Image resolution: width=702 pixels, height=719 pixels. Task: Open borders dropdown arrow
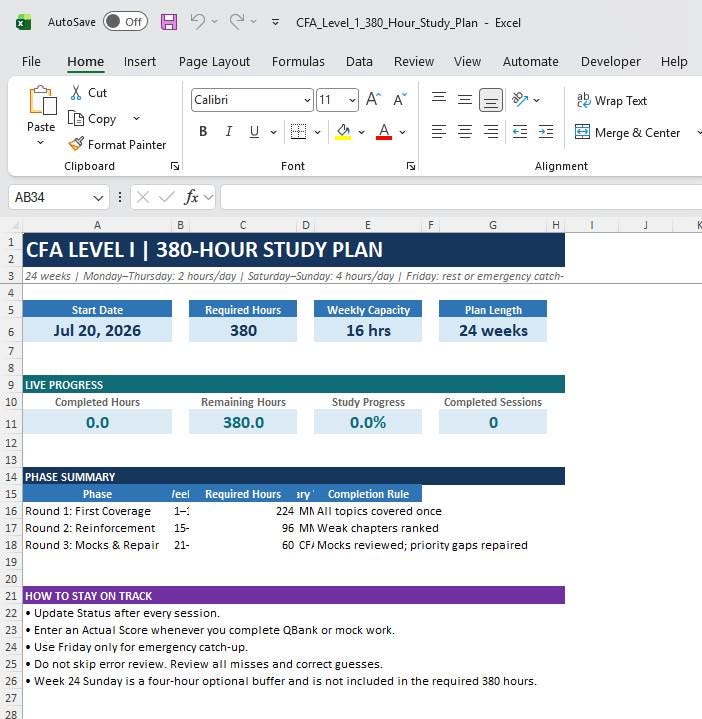(317, 133)
